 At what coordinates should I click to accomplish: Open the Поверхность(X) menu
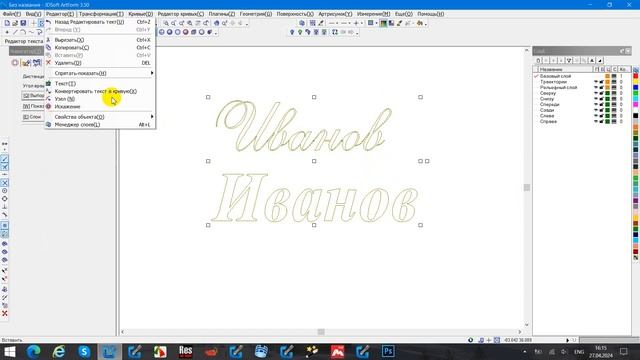(x=295, y=14)
